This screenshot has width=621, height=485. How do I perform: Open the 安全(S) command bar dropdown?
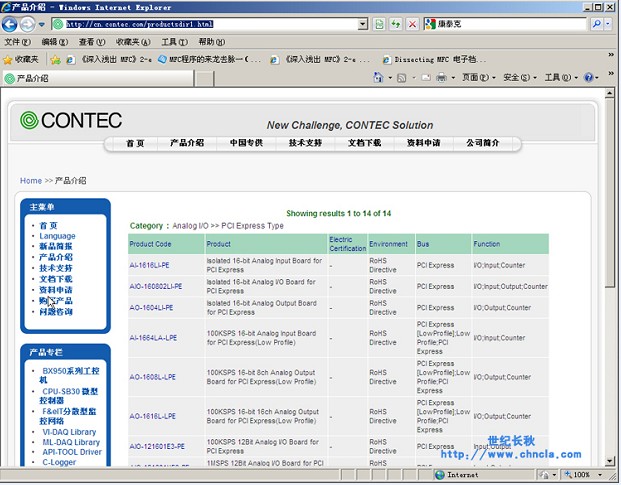click(x=520, y=77)
